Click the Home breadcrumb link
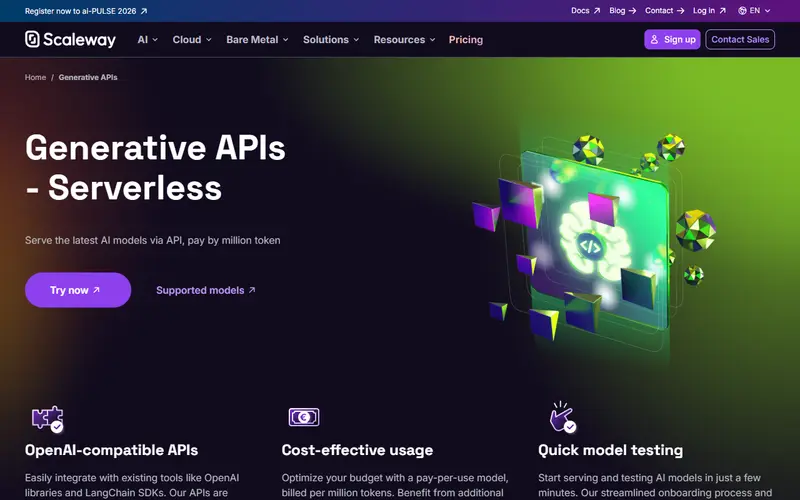800x500 pixels. 35,77
